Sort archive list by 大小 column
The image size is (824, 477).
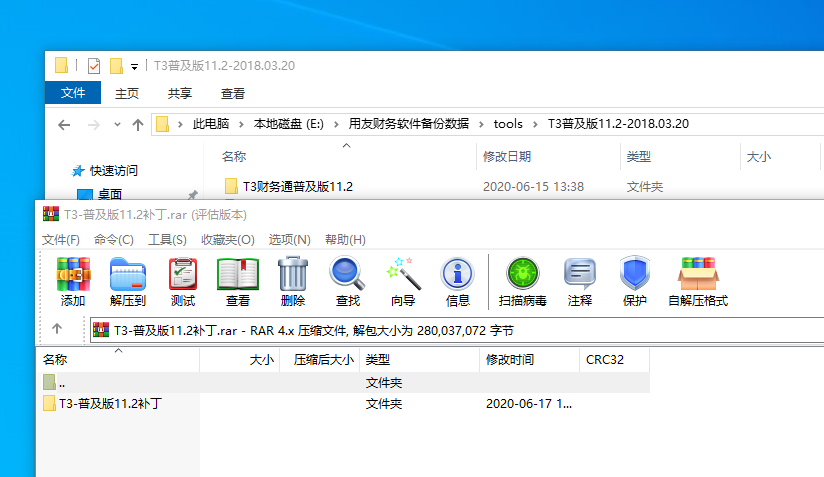pyautogui.click(x=240, y=359)
